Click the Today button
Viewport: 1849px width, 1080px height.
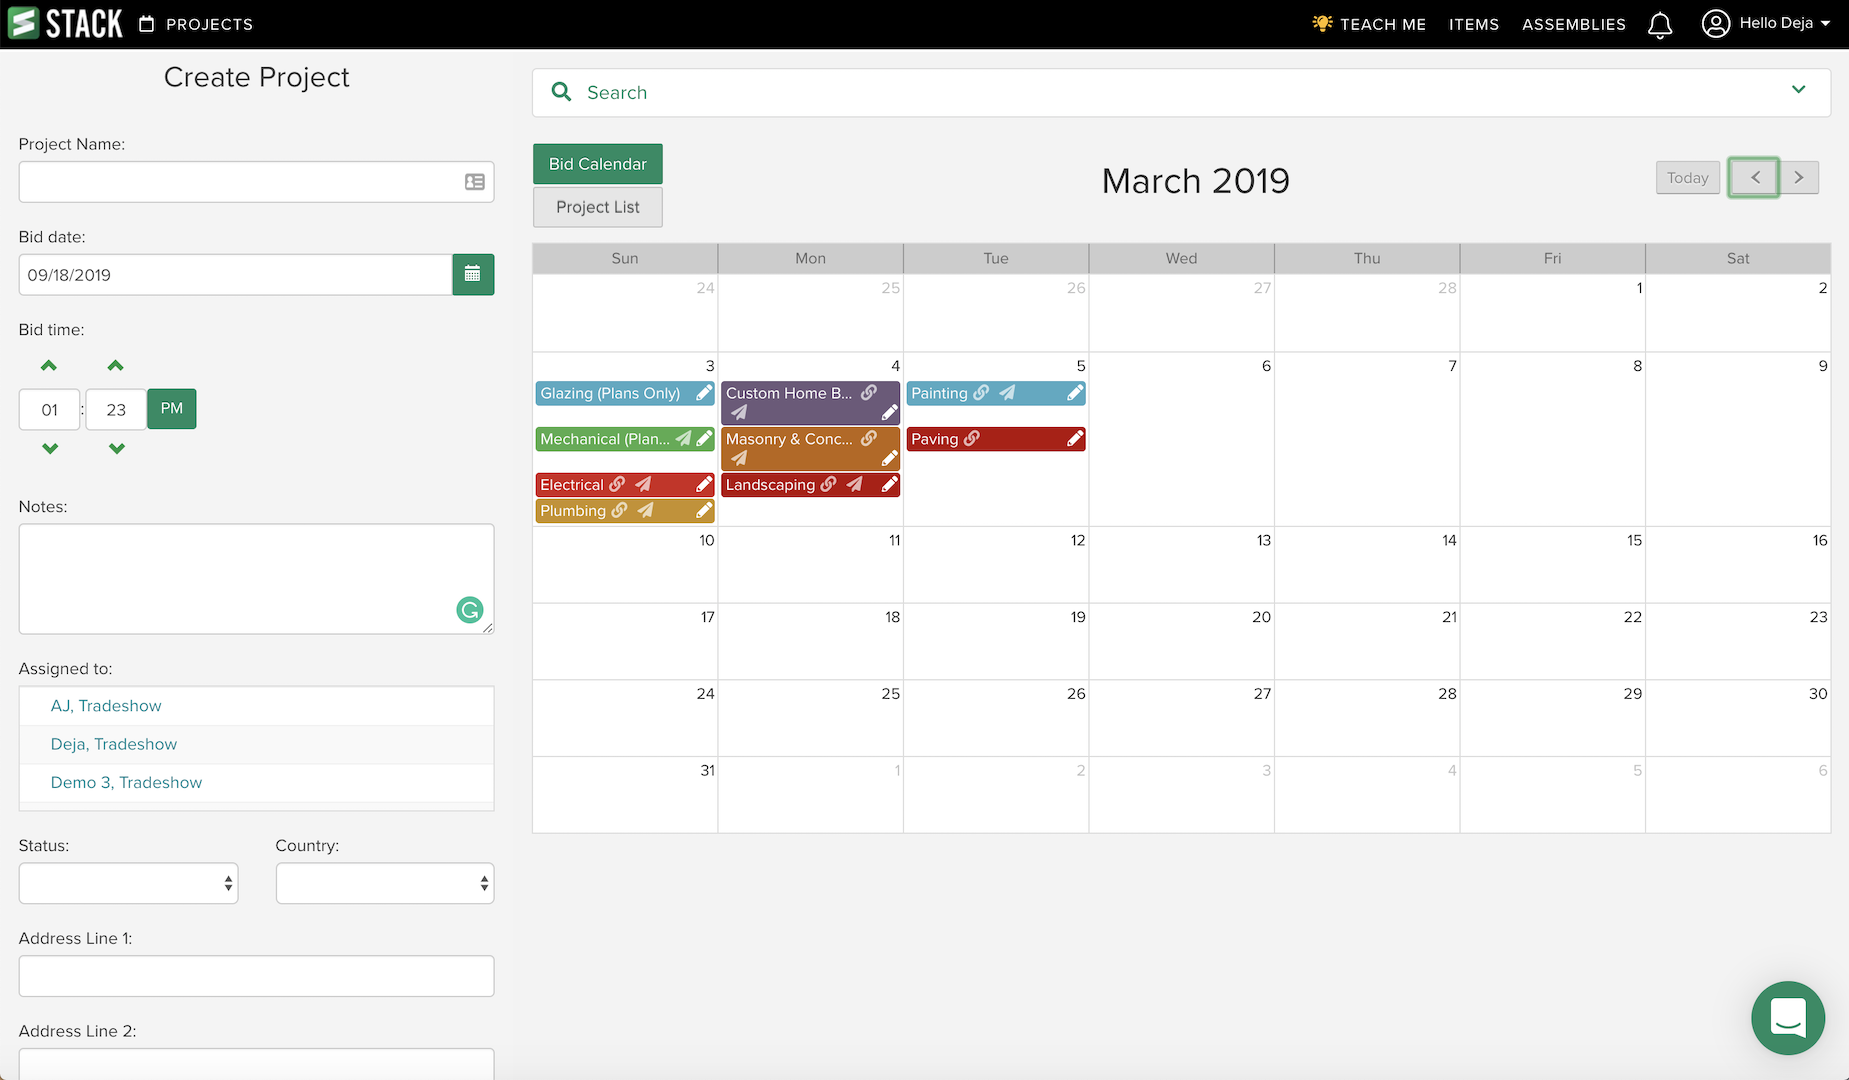coord(1687,178)
